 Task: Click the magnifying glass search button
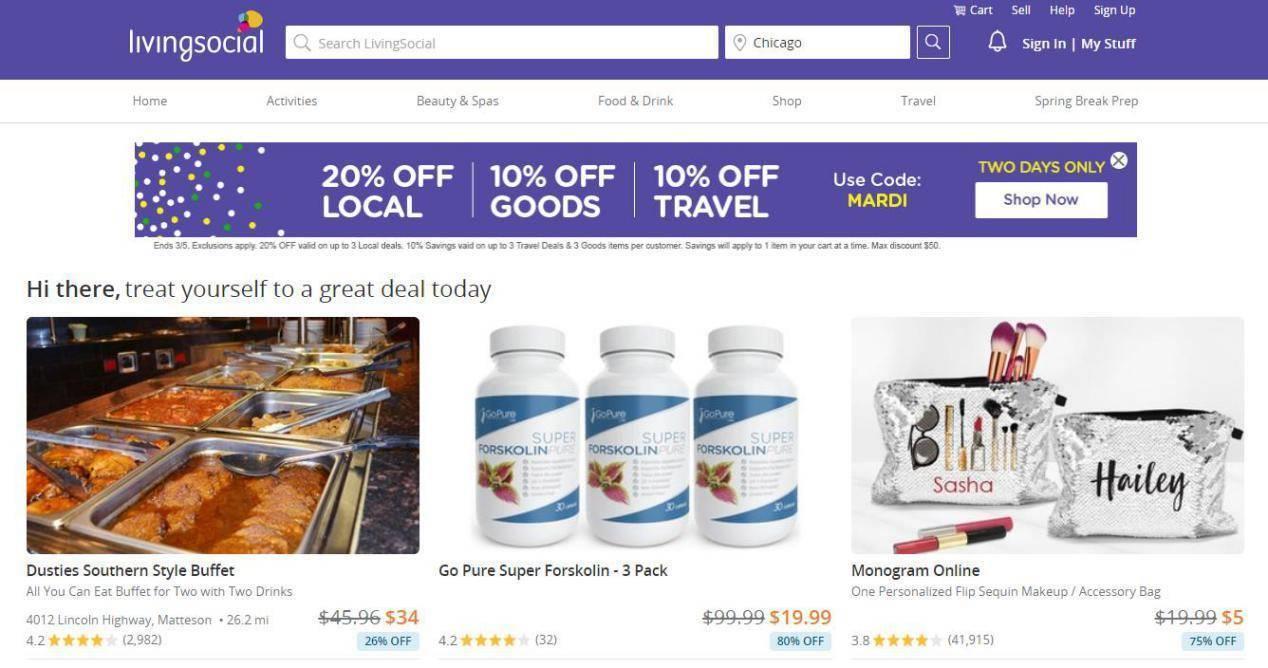(933, 43)
